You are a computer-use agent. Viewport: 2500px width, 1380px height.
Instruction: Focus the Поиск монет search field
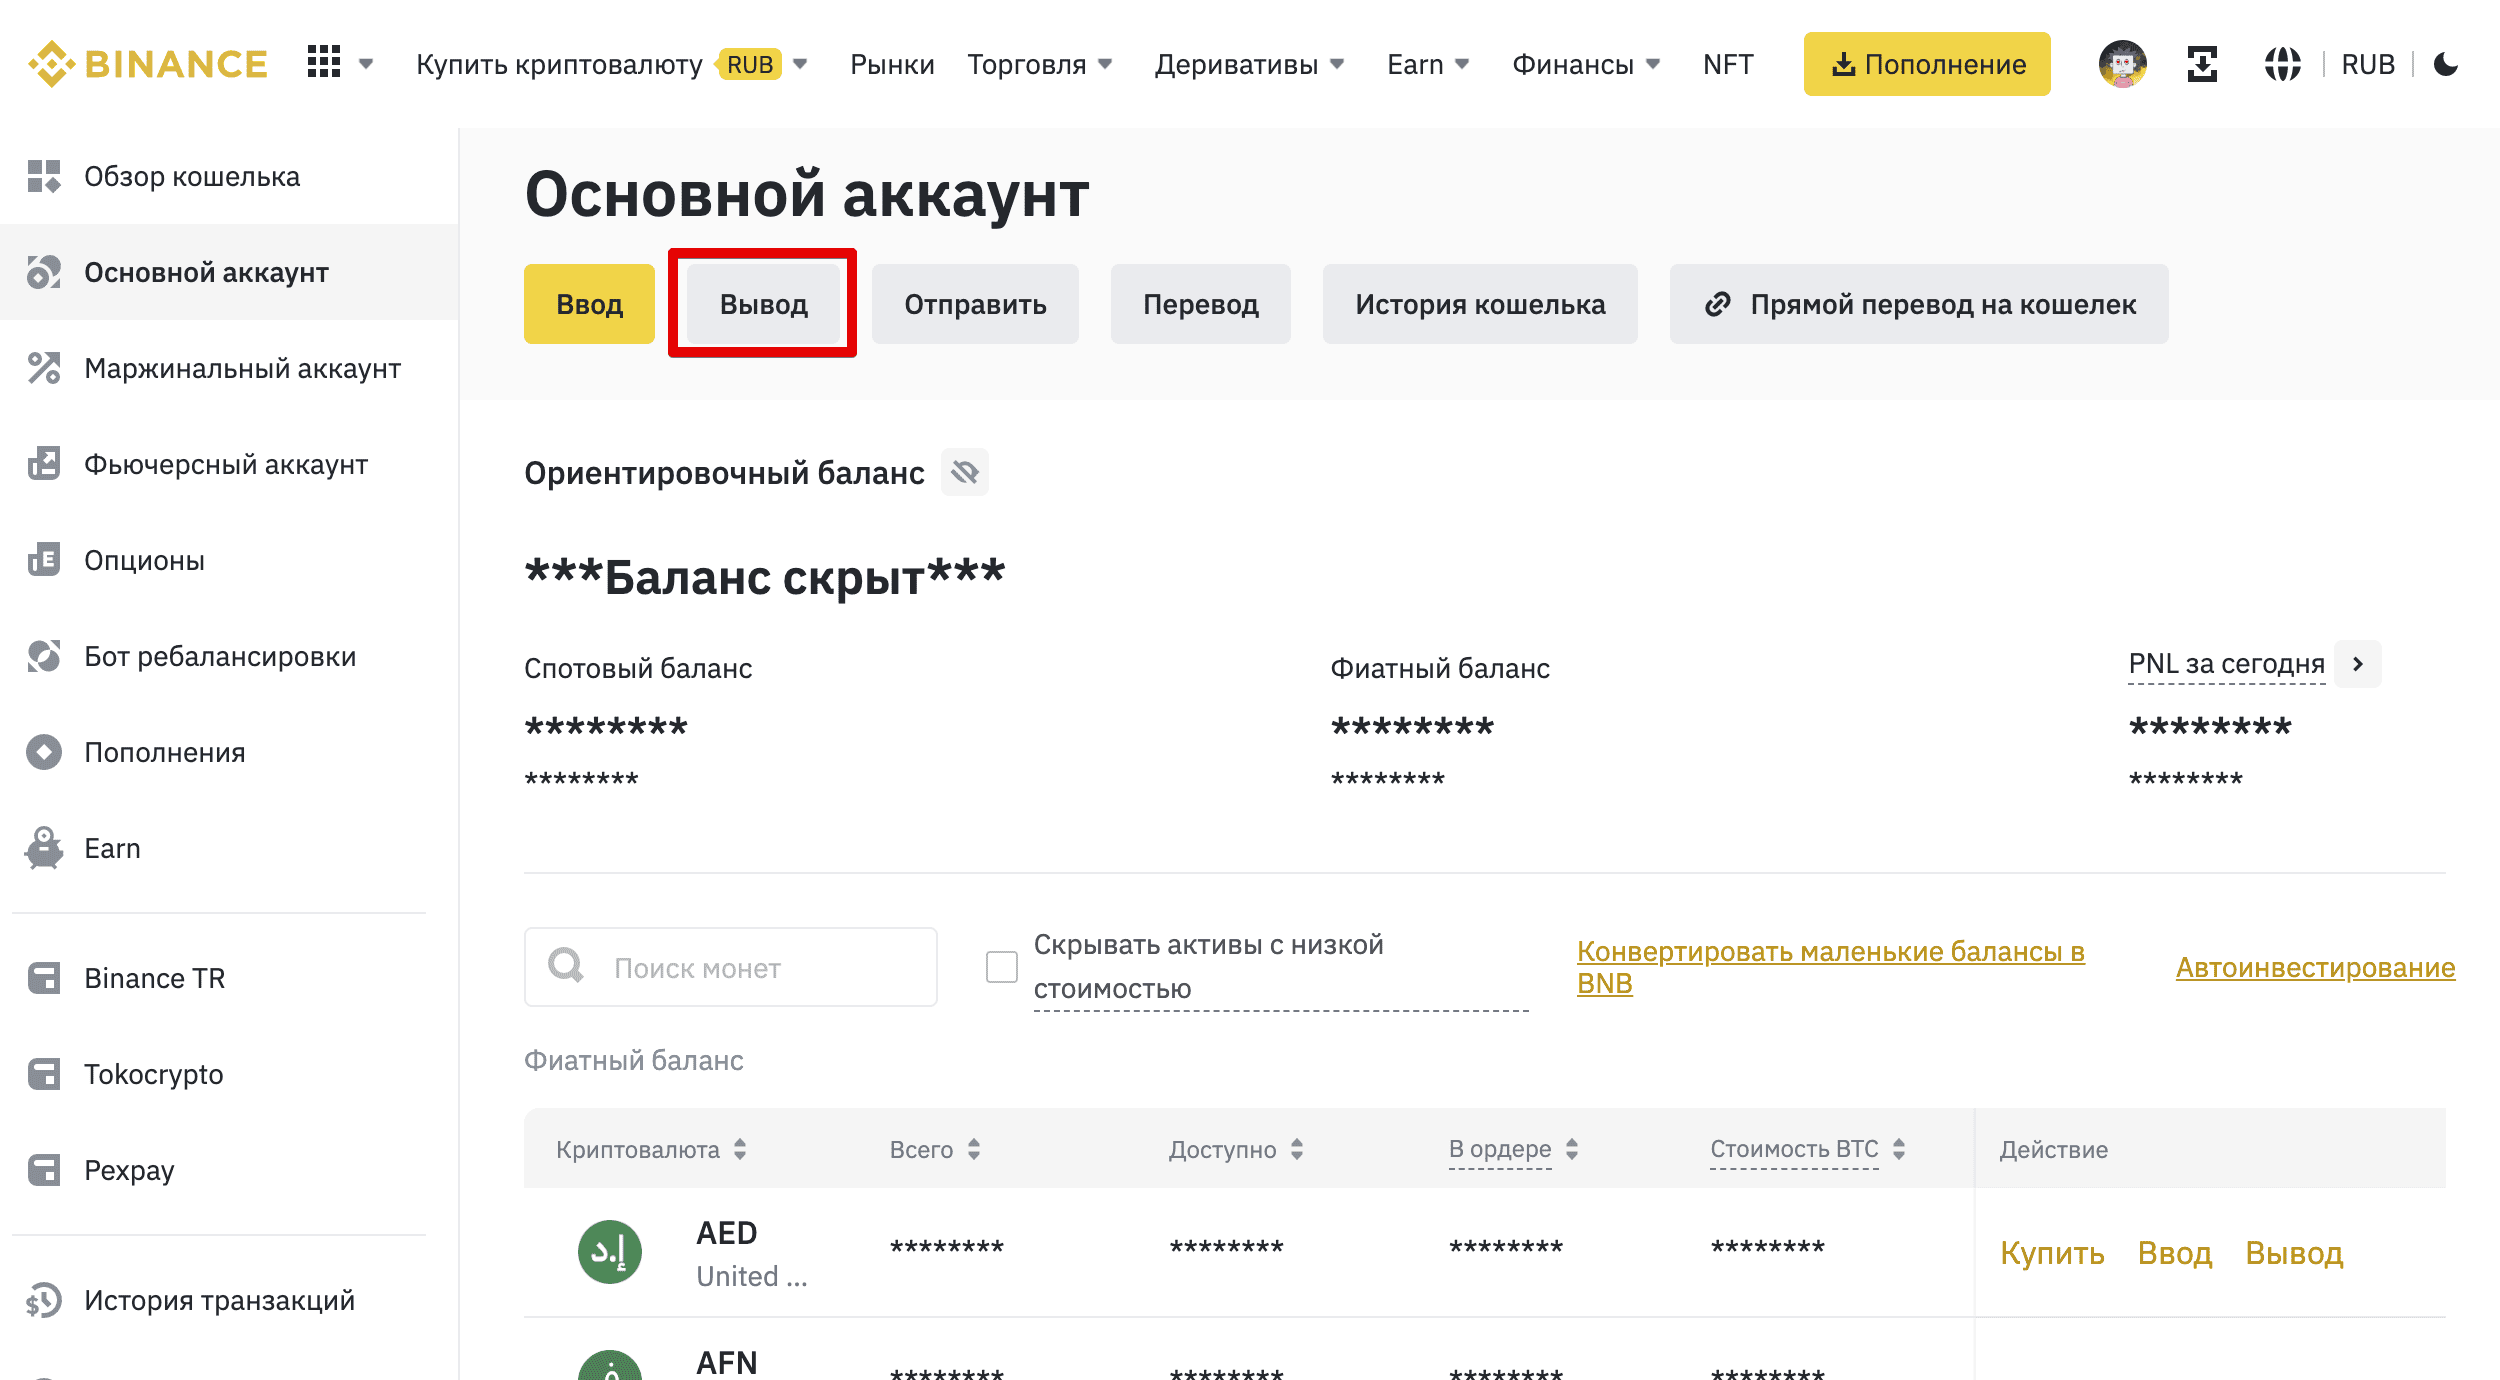[x=730, y=966]
